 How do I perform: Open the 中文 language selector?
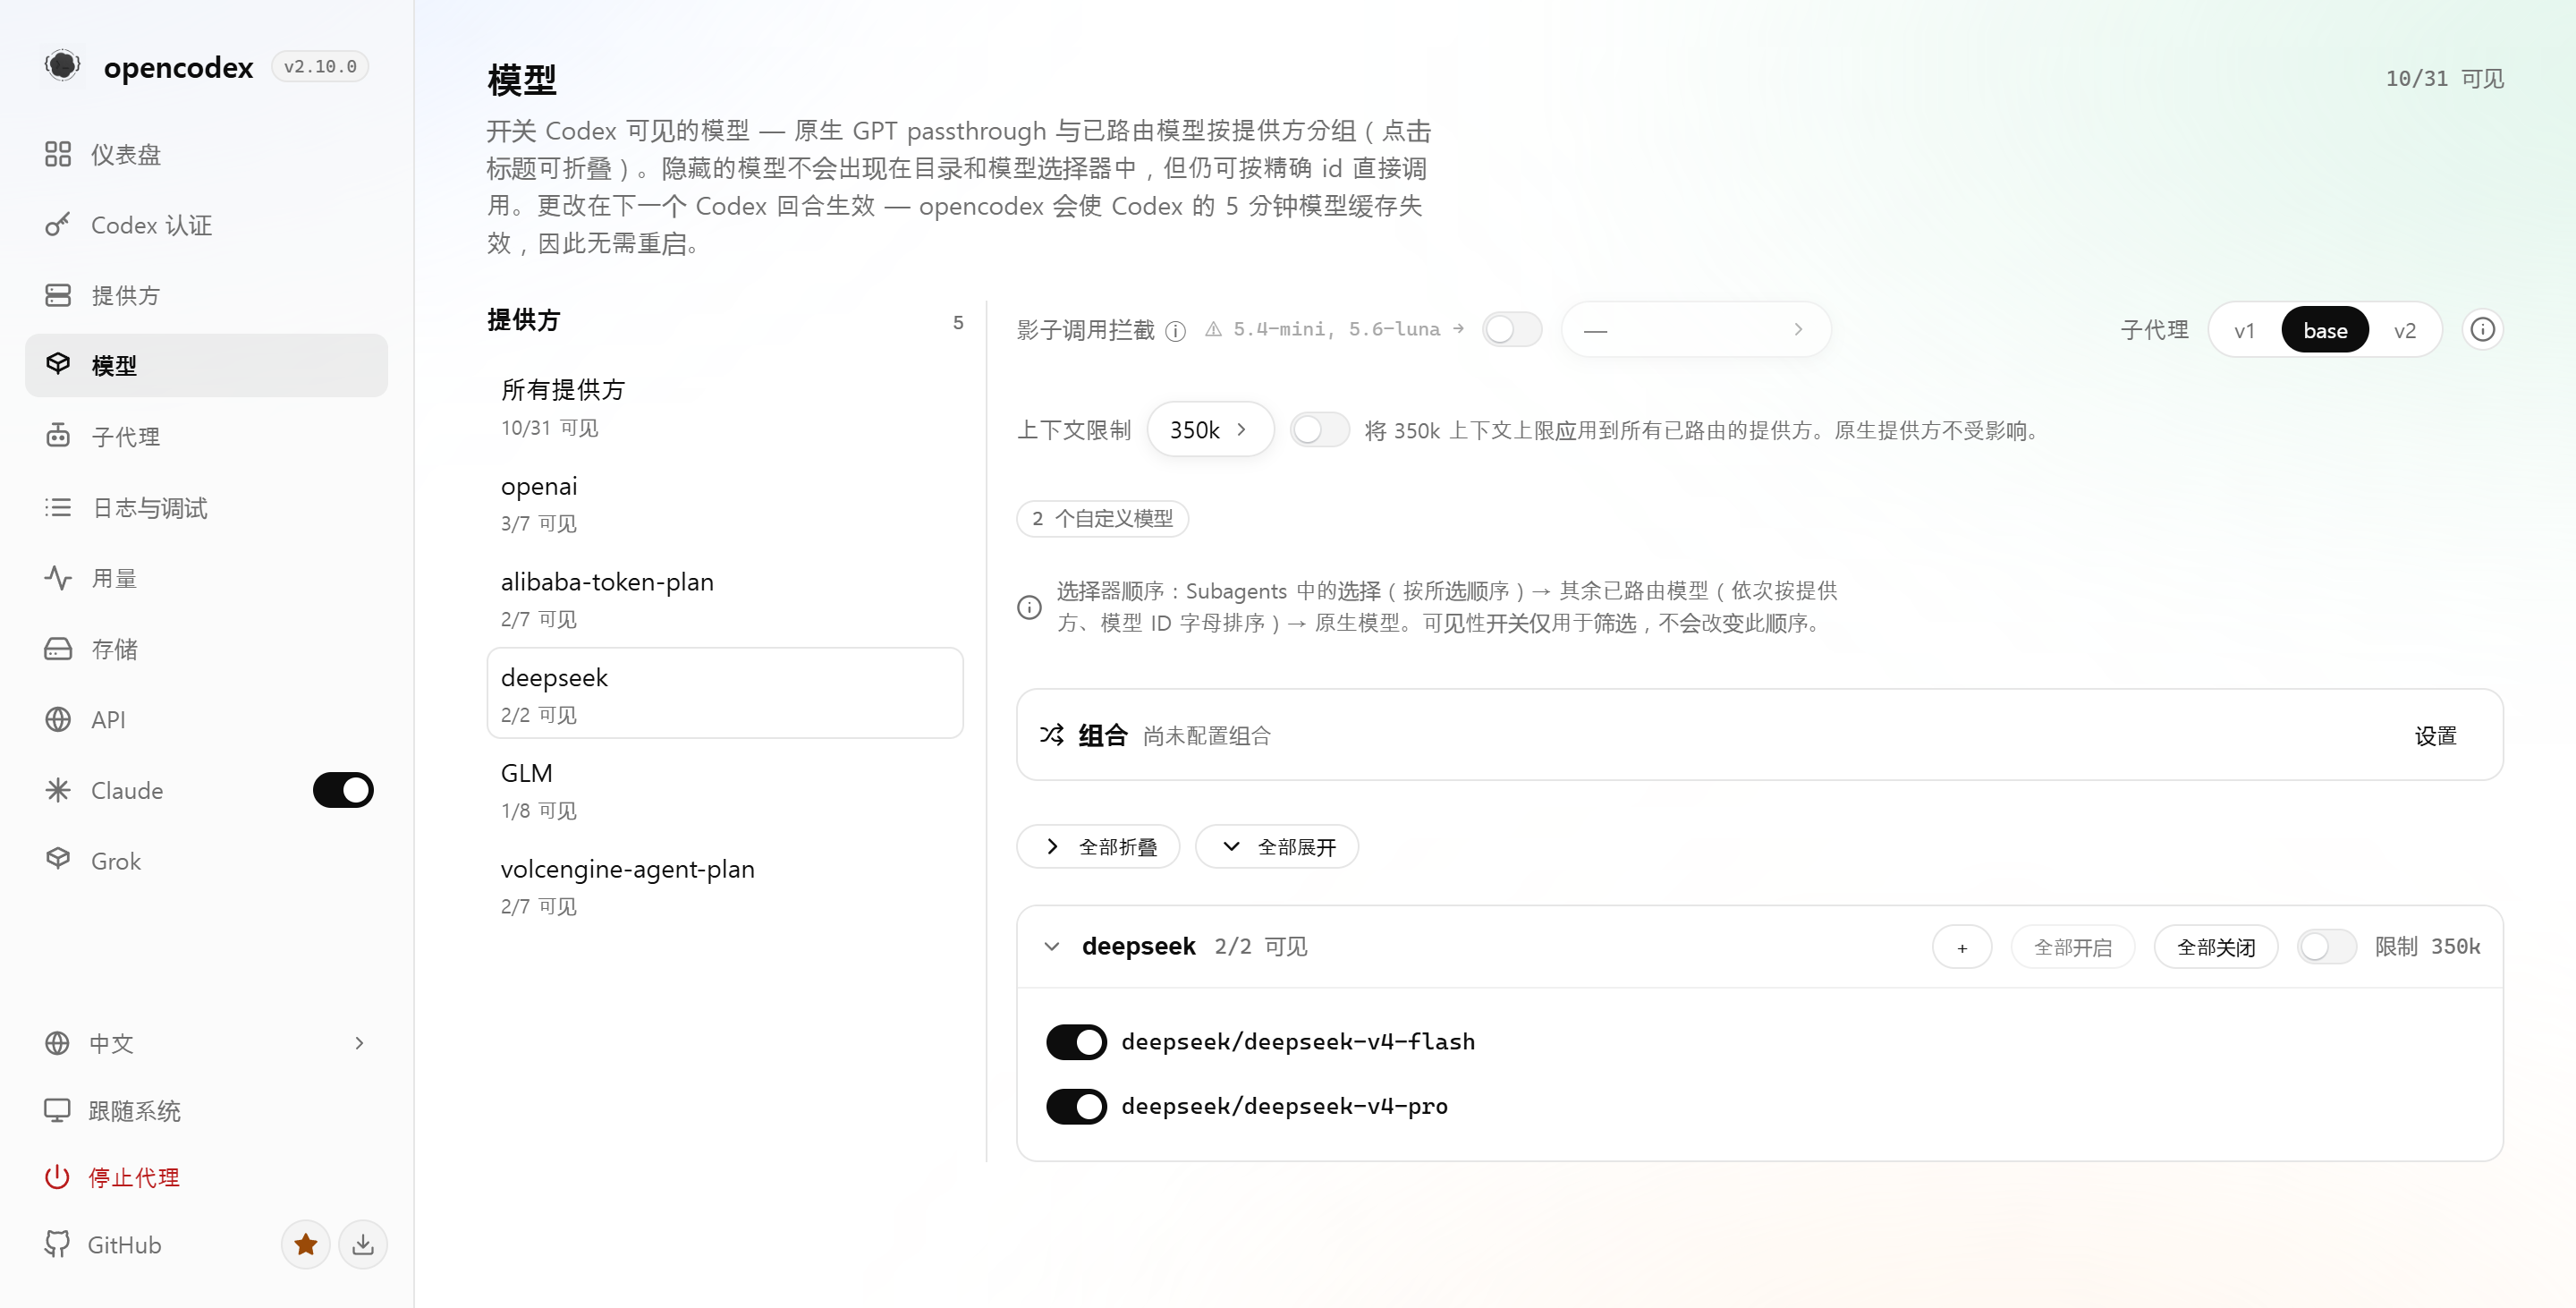(x=206, y=1043)
